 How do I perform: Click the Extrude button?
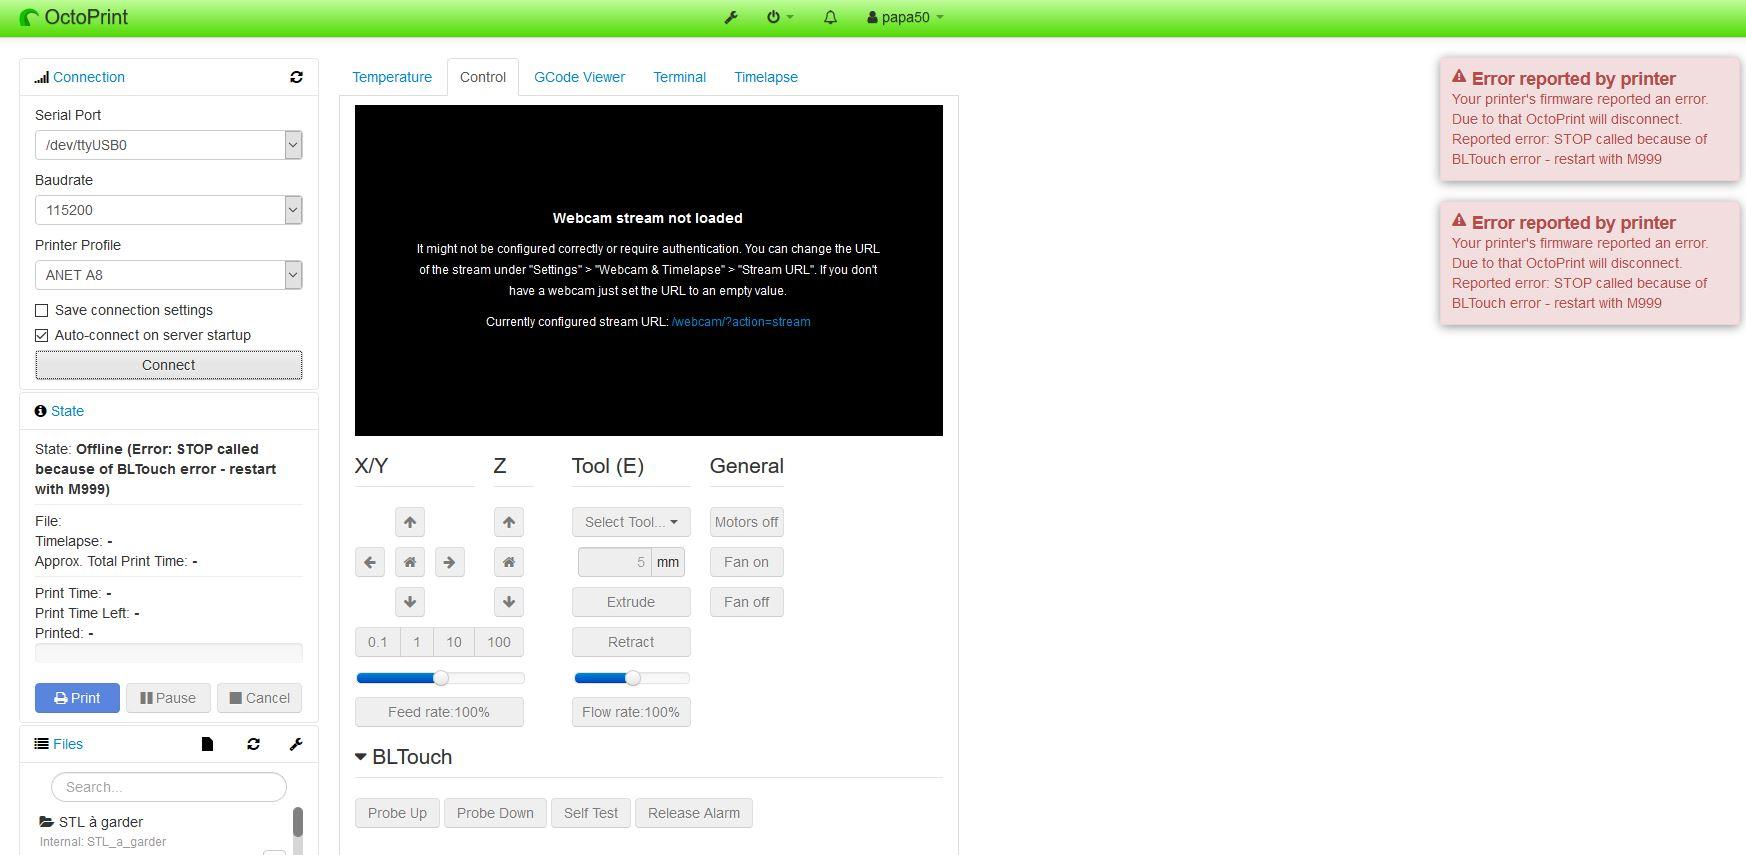(631, 602)
